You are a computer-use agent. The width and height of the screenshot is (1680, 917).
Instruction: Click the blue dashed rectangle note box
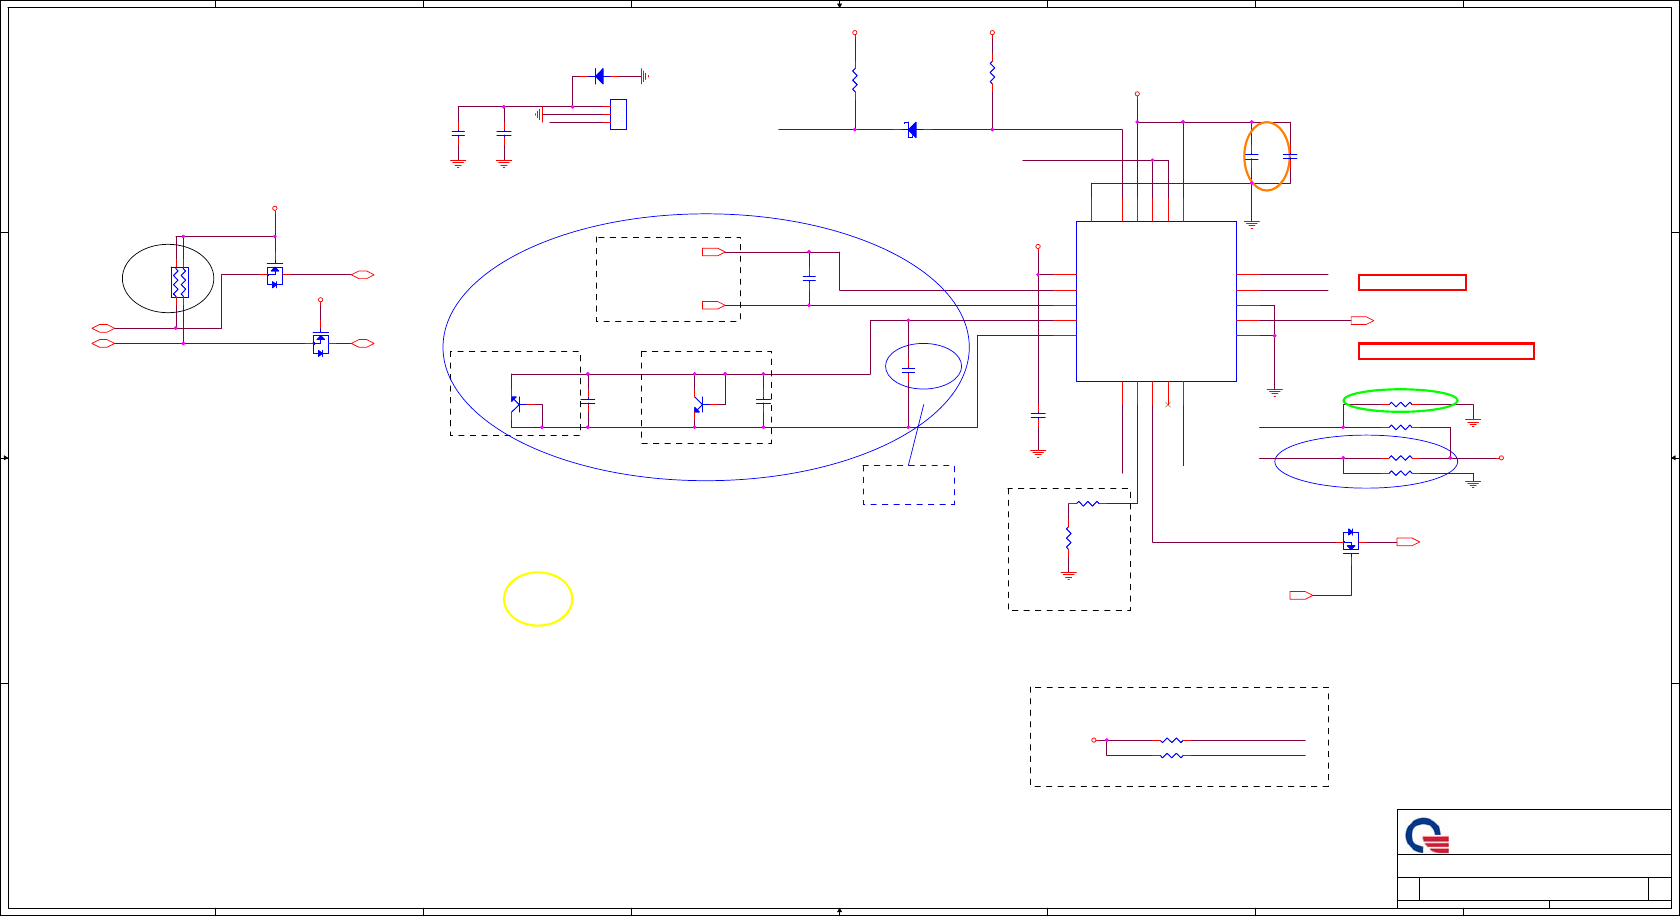[x=909, y=485]
